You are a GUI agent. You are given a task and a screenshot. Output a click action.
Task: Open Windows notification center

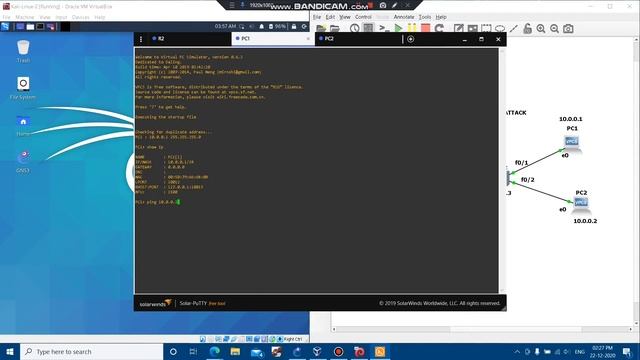click(627, 351)
